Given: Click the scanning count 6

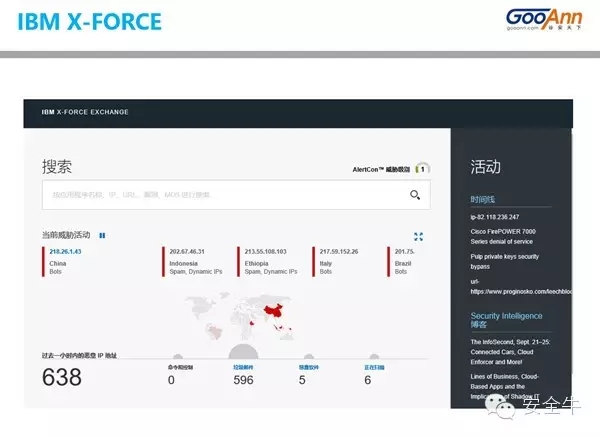Looking at the screenshot, I should (x=367, y=380).
